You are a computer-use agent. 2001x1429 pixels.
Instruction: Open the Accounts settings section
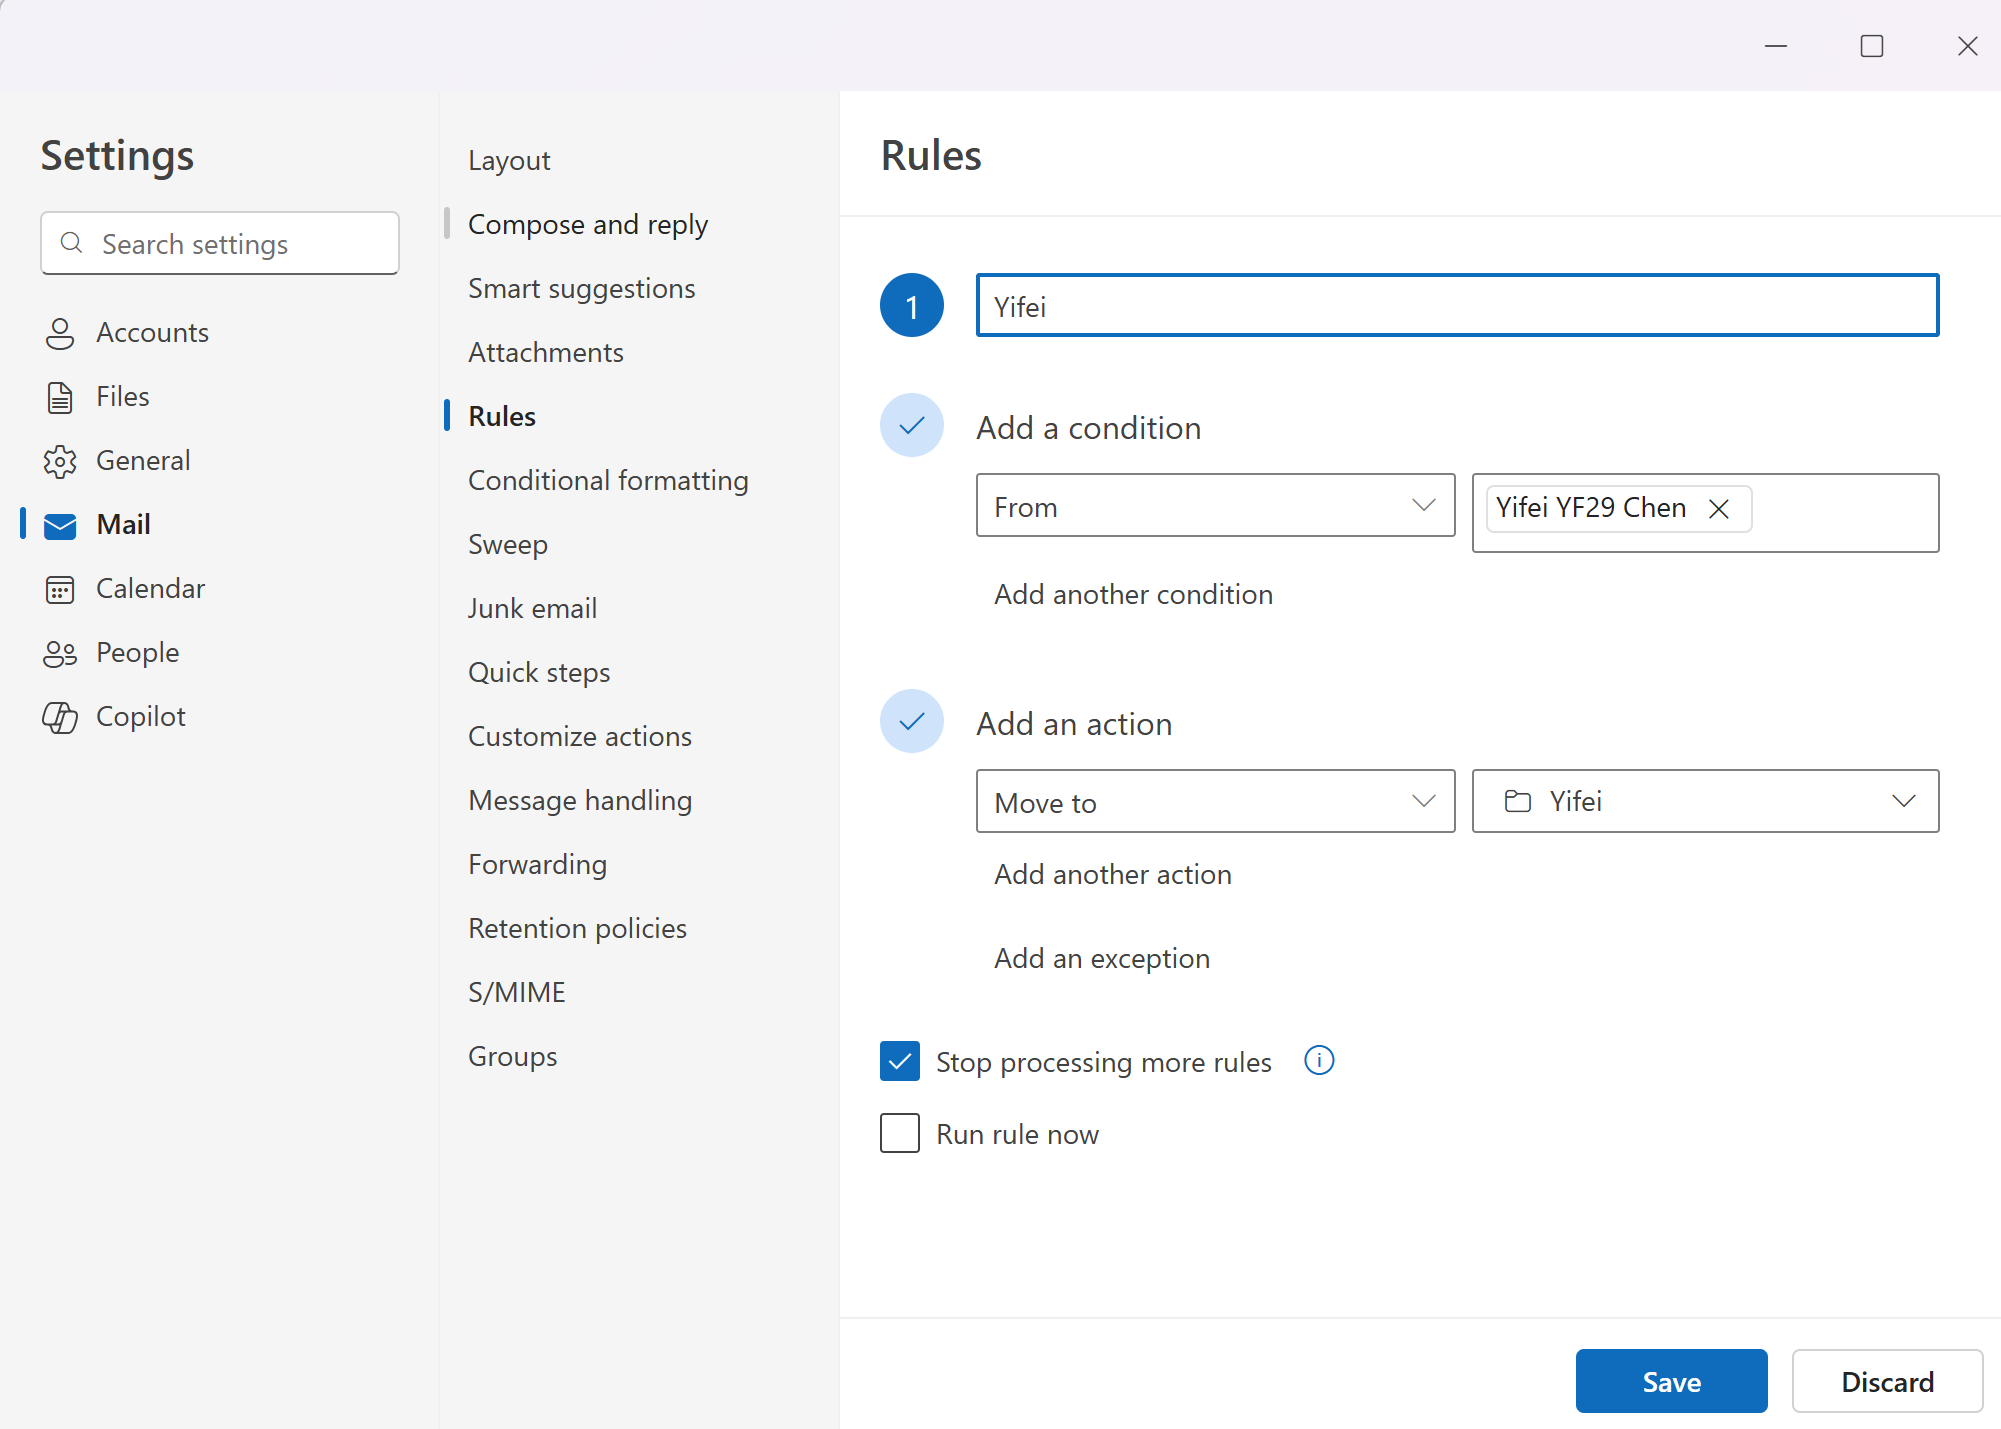pyautogui.click(x=152, y=332)
